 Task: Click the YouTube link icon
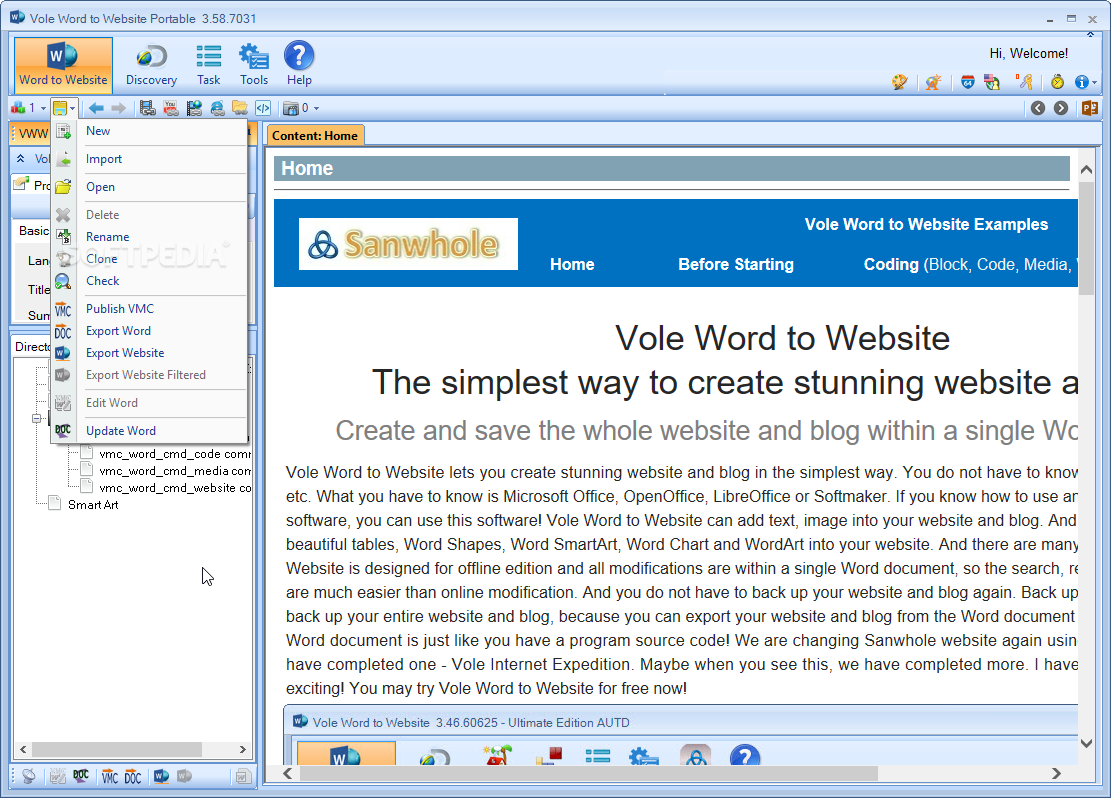coord(171,108)
